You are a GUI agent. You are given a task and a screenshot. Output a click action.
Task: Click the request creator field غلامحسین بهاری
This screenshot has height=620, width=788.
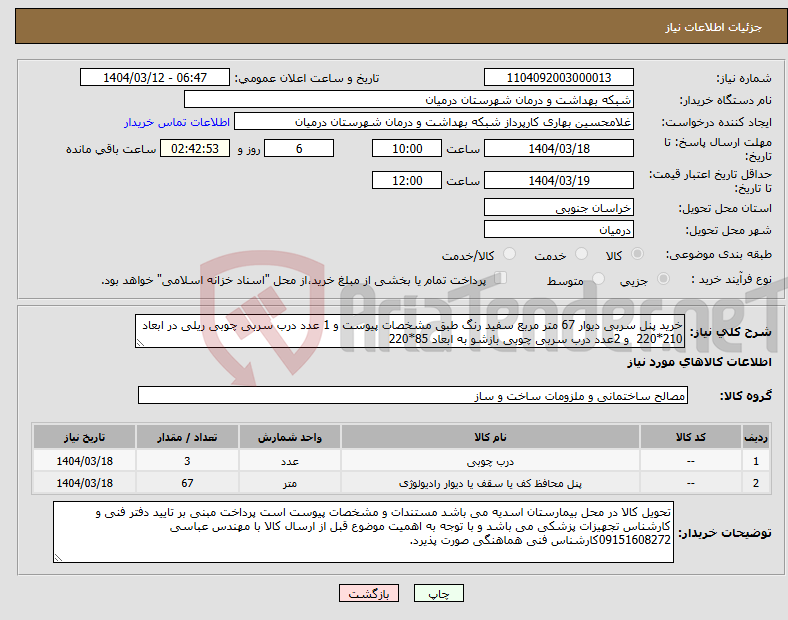coord(434,122)
